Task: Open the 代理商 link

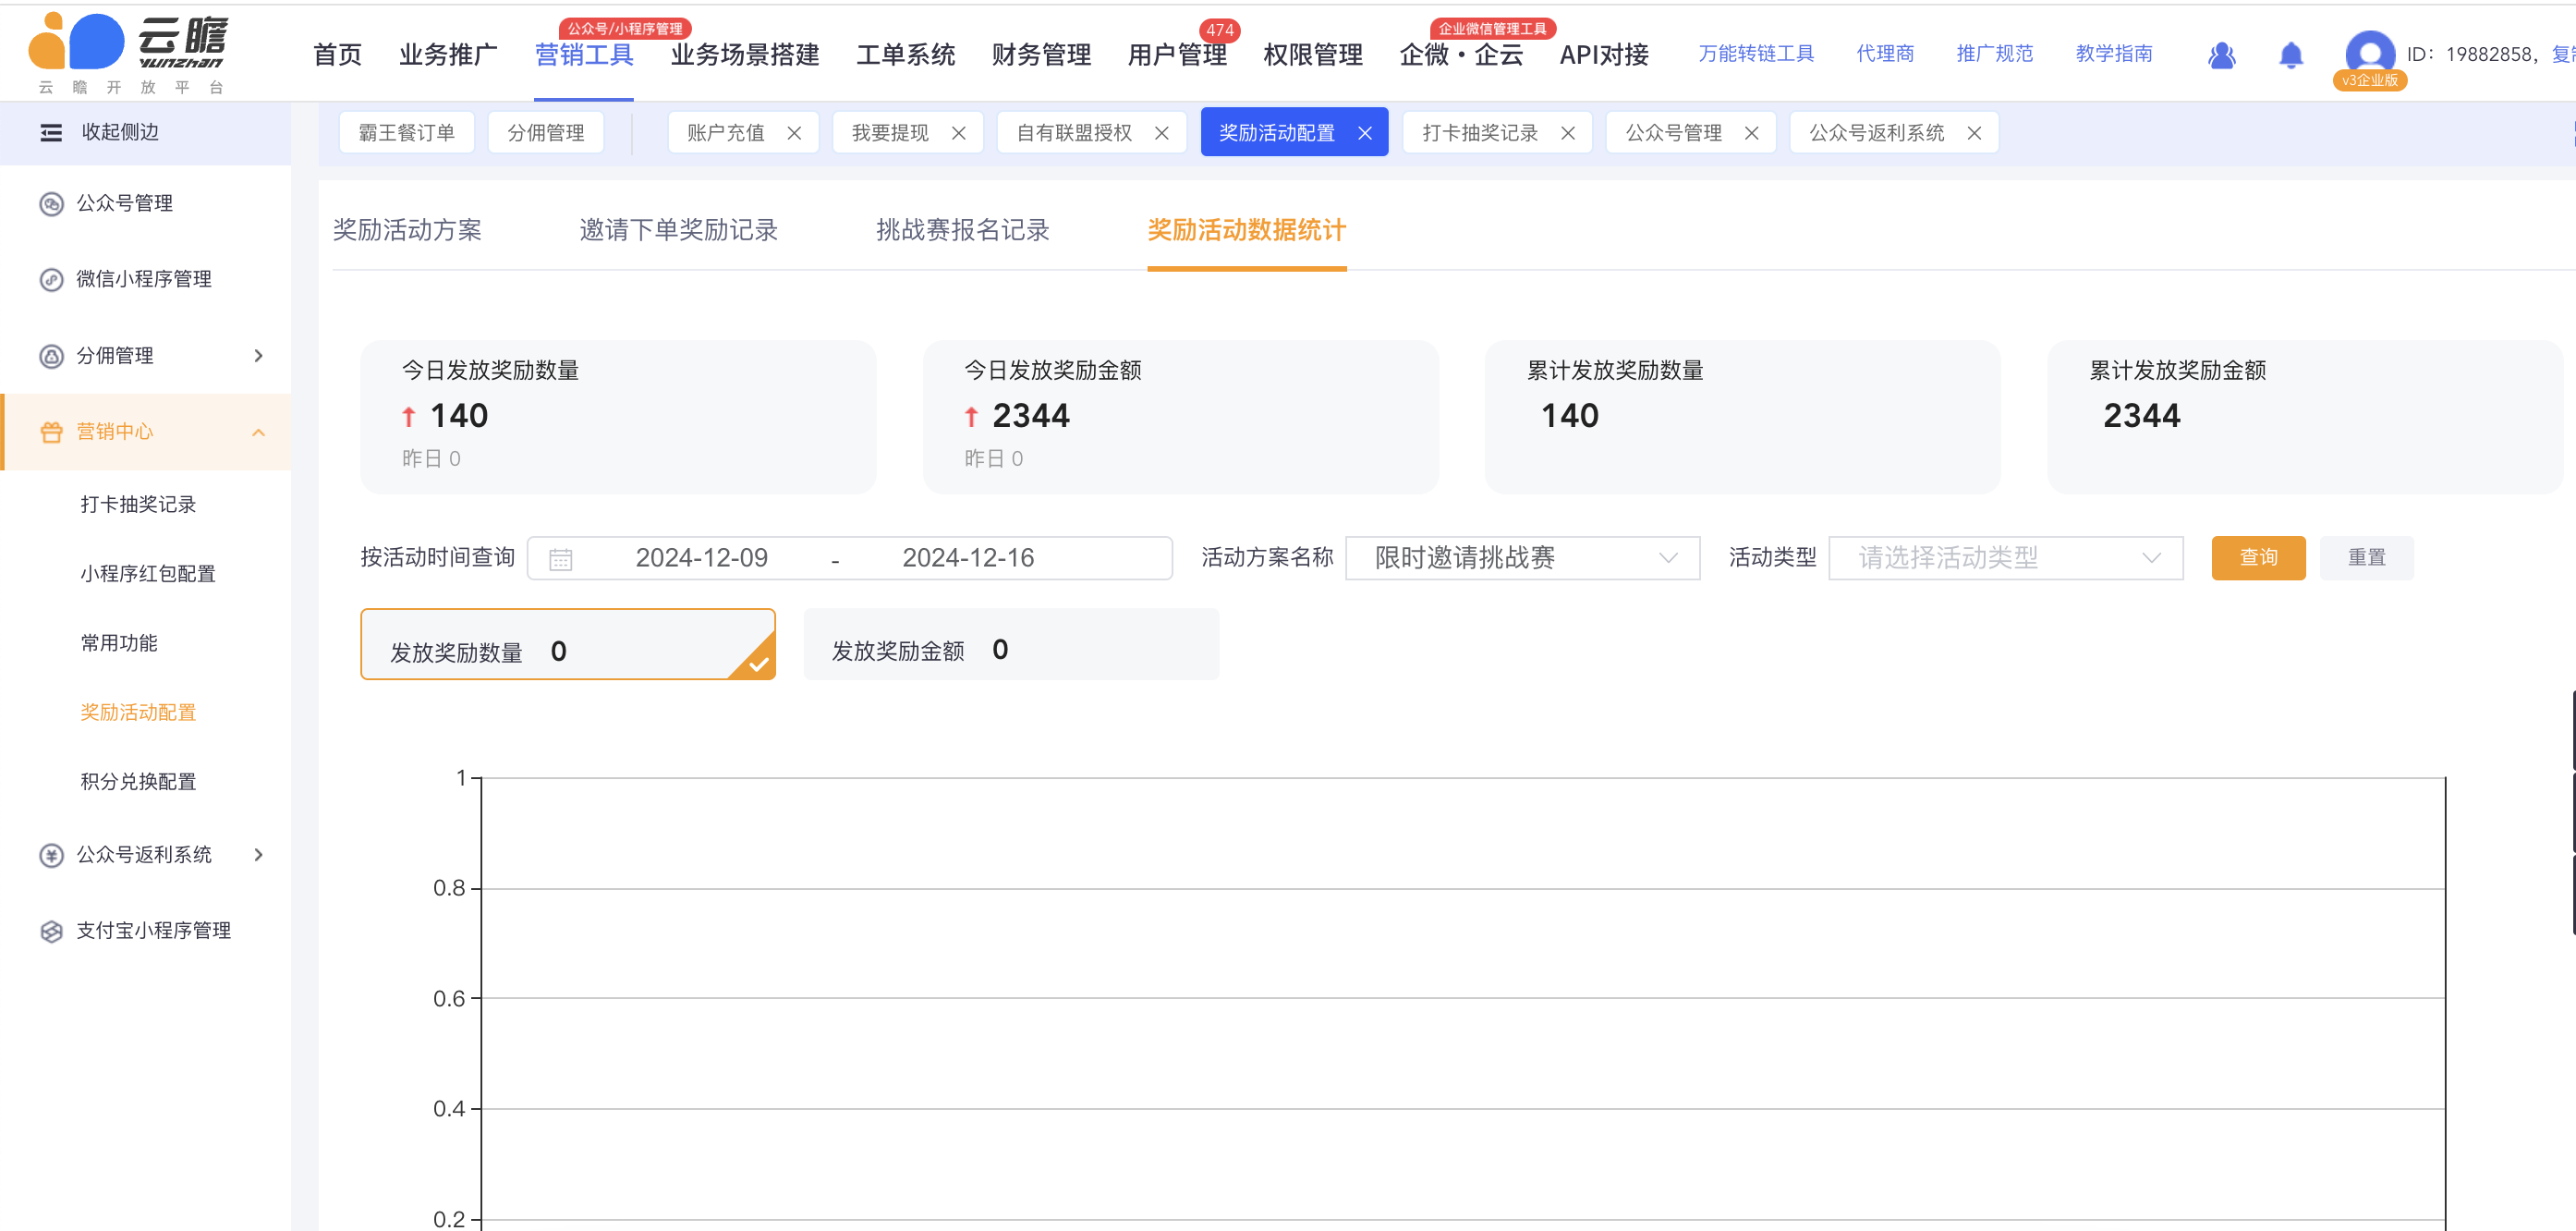Action: pos(1885,54)
